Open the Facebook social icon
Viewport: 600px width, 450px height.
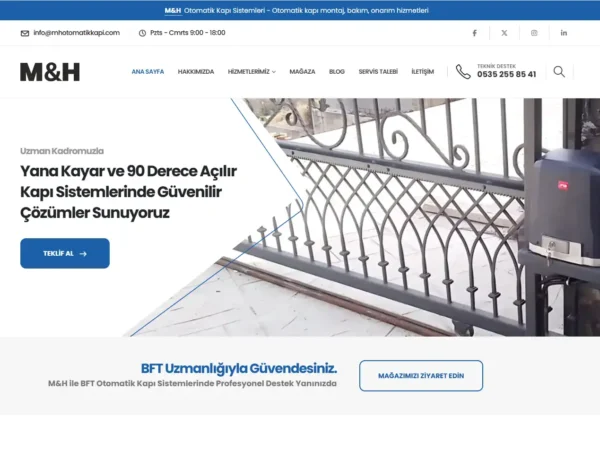pos(474,33)
